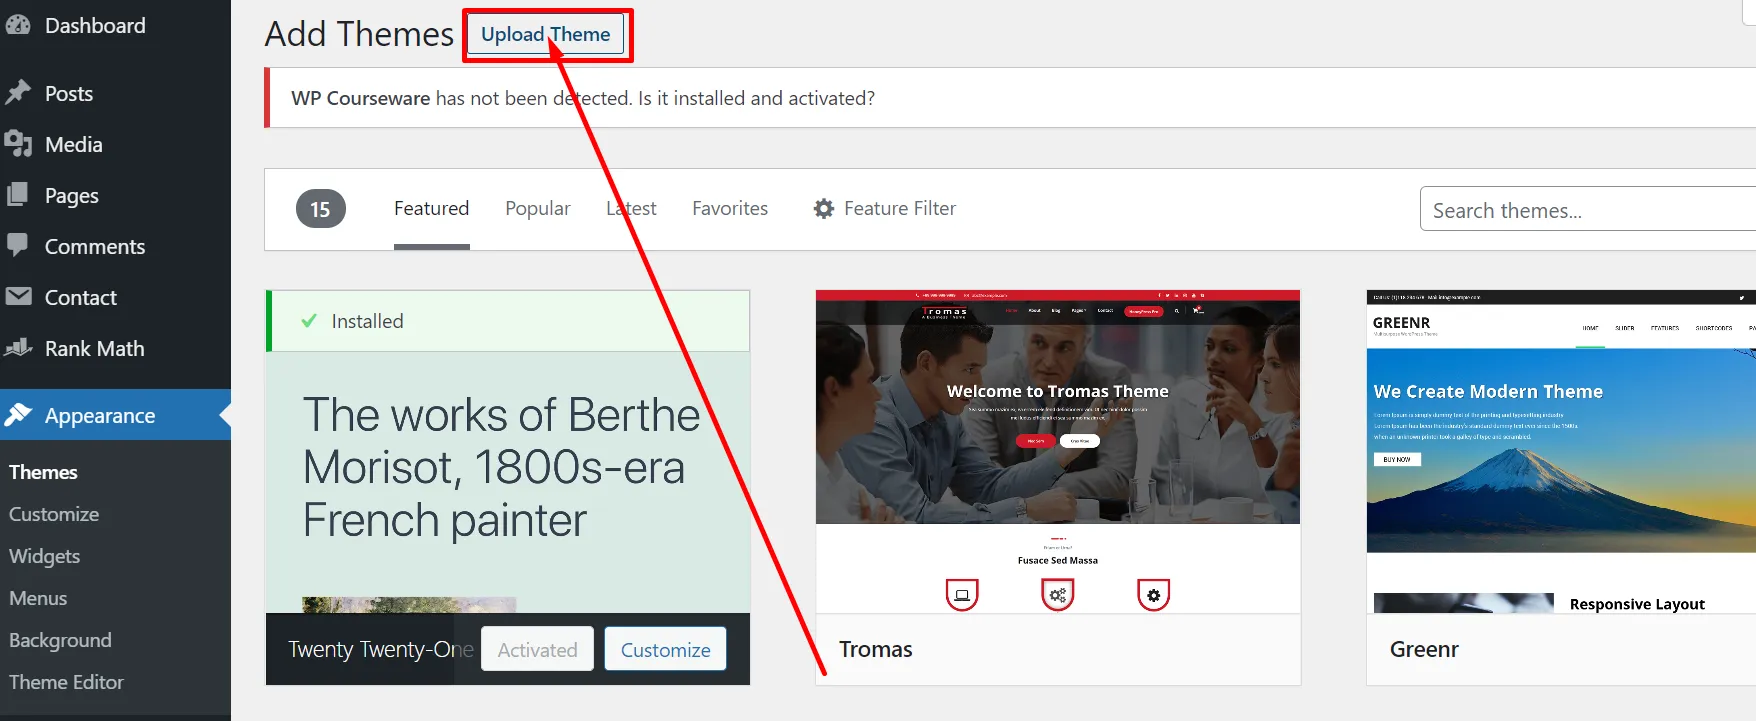This screenshot has width=1756, height=721.
Task: Click the Tromas theme name
Action: 875,649
